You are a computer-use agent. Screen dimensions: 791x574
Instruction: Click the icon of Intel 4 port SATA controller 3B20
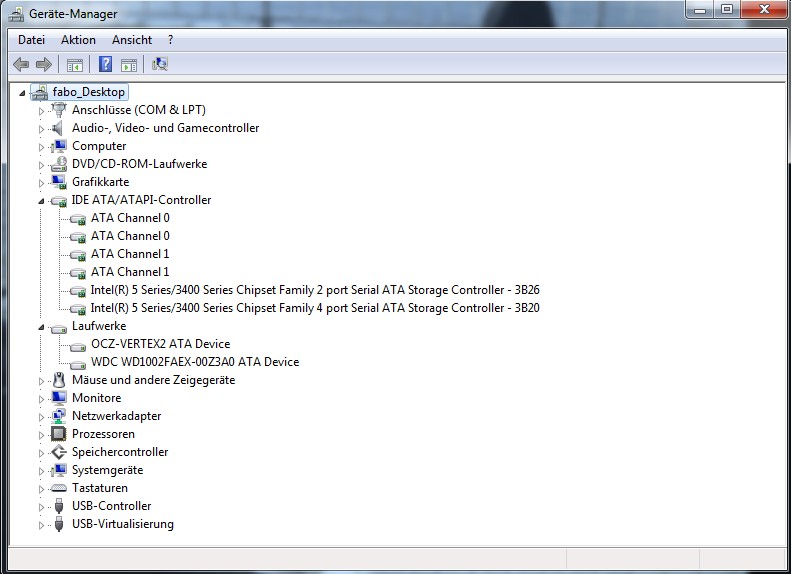(x=78, y=309)
